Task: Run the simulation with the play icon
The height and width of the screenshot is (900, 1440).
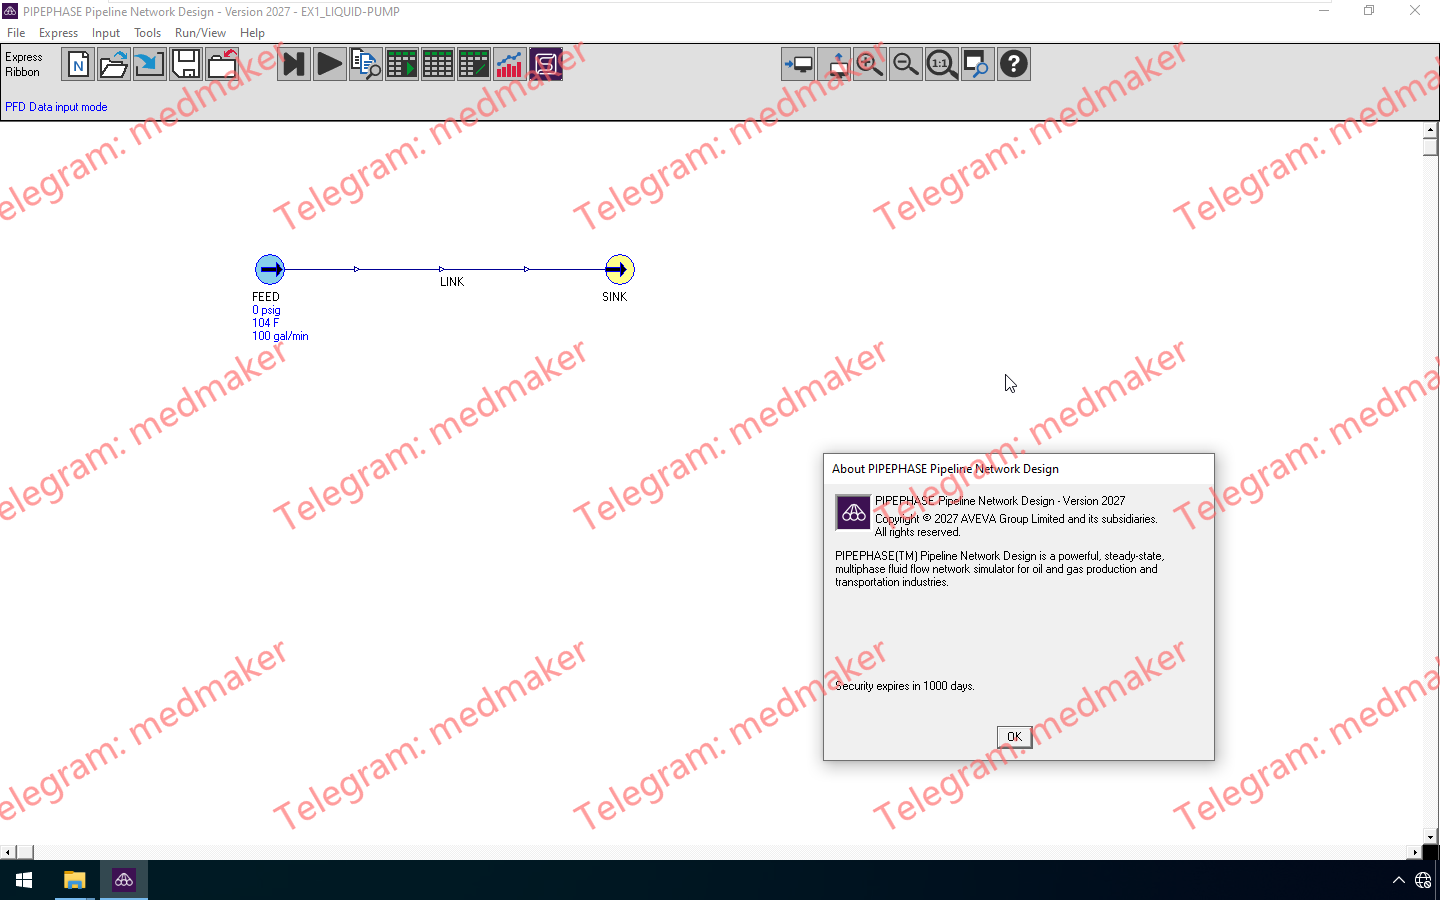Action: click(x=330, y=65)
